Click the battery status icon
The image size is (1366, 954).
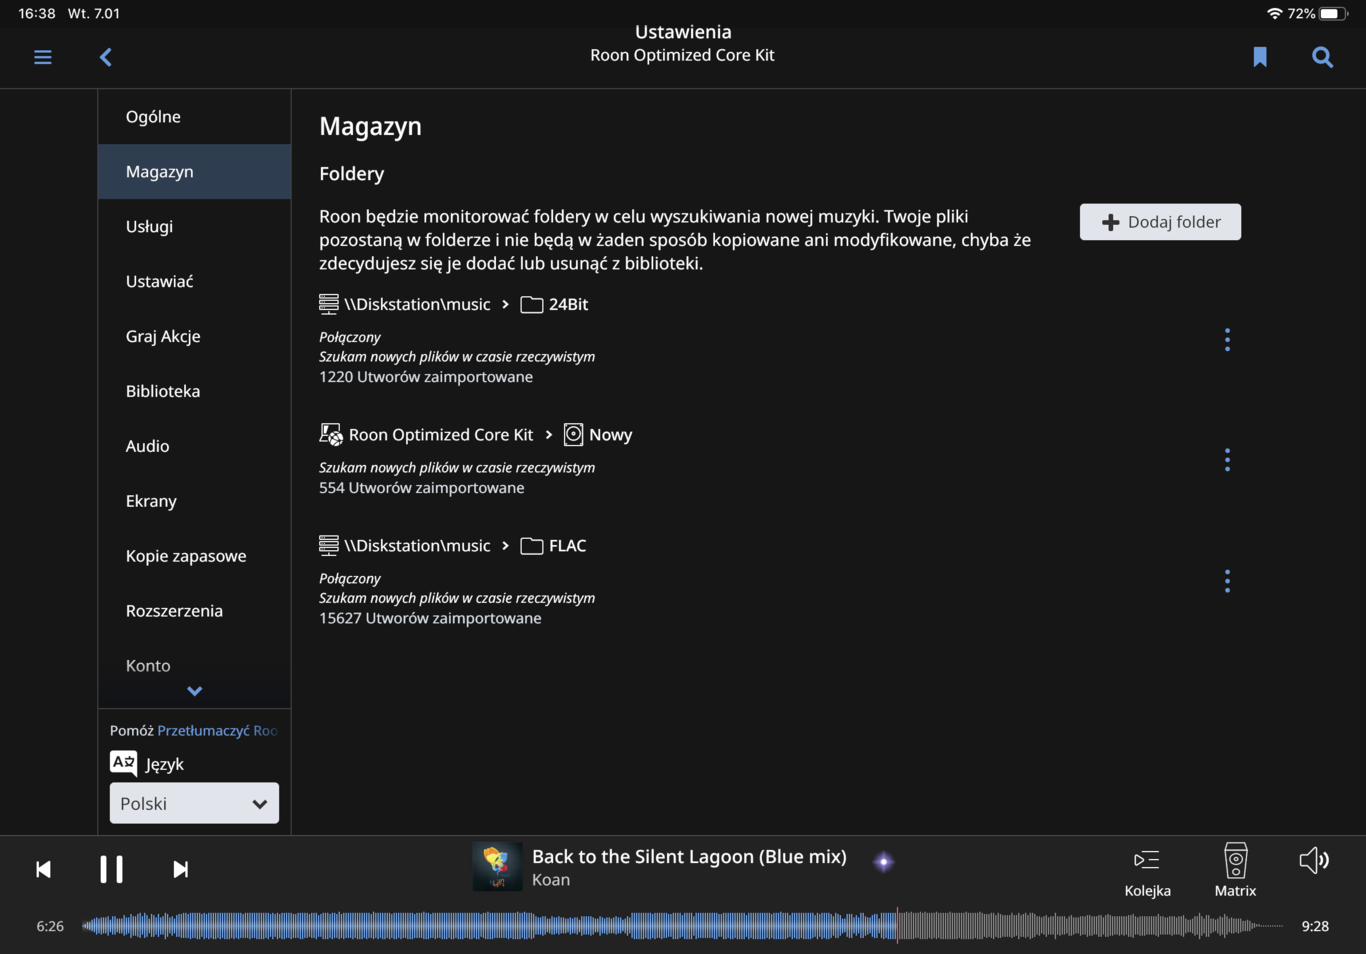(1333, 14)
